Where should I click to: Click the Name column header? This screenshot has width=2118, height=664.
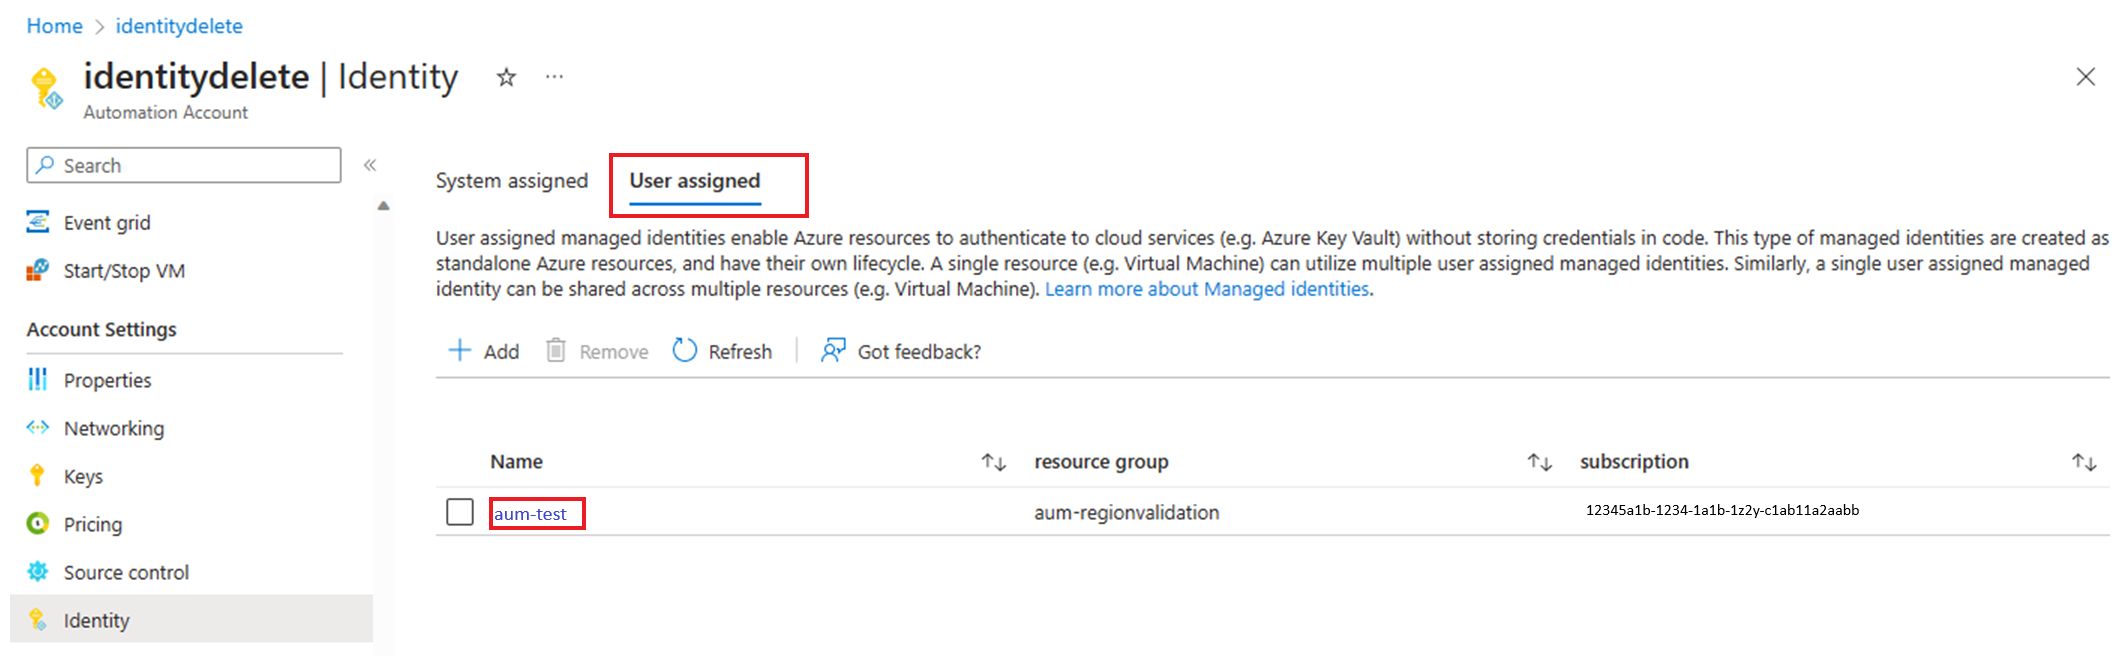pos(516,462)
